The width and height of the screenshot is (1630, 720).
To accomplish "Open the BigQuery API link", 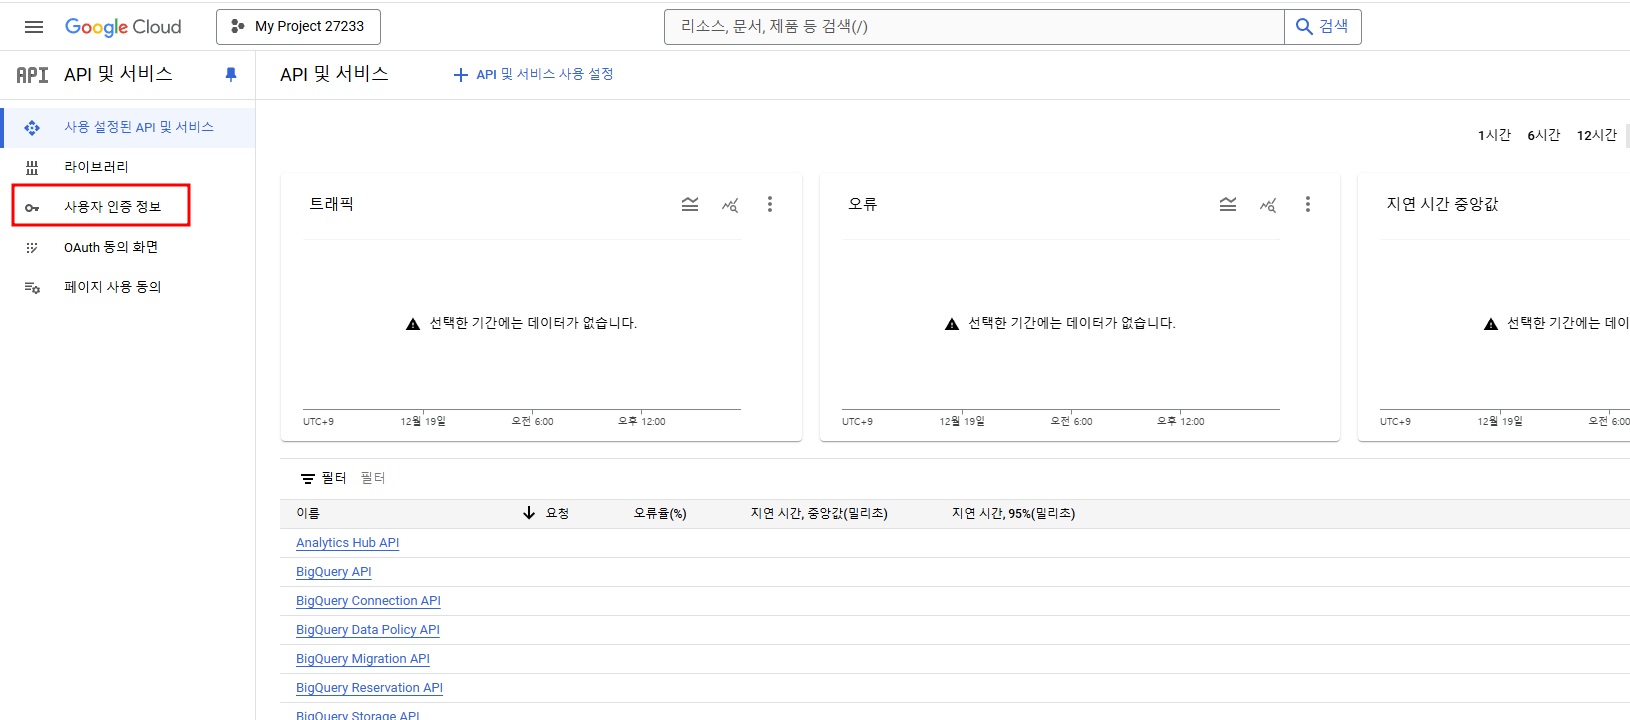I will coord(333,572).
